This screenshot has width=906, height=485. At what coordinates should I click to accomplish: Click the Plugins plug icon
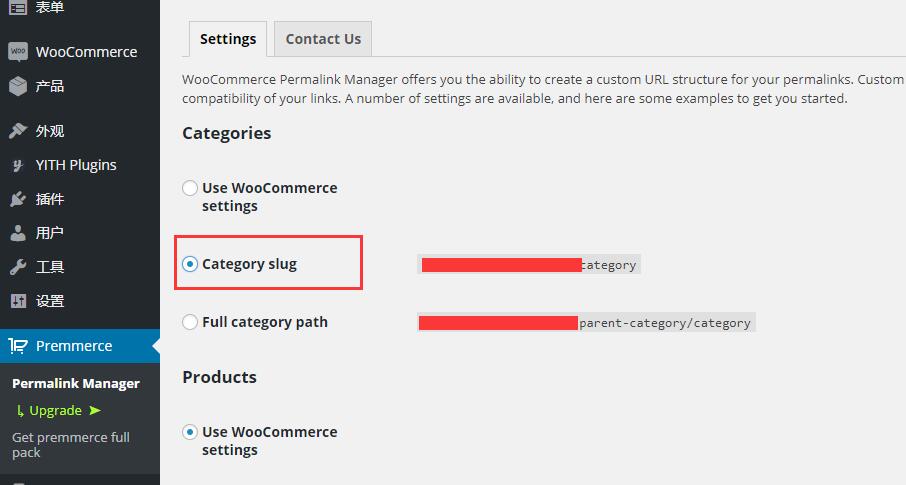[18, 199]
